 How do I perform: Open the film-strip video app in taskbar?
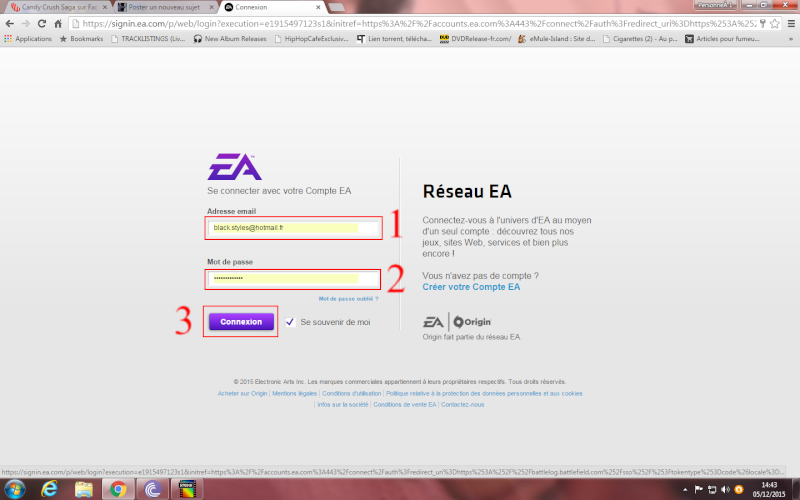click(187, 490)
